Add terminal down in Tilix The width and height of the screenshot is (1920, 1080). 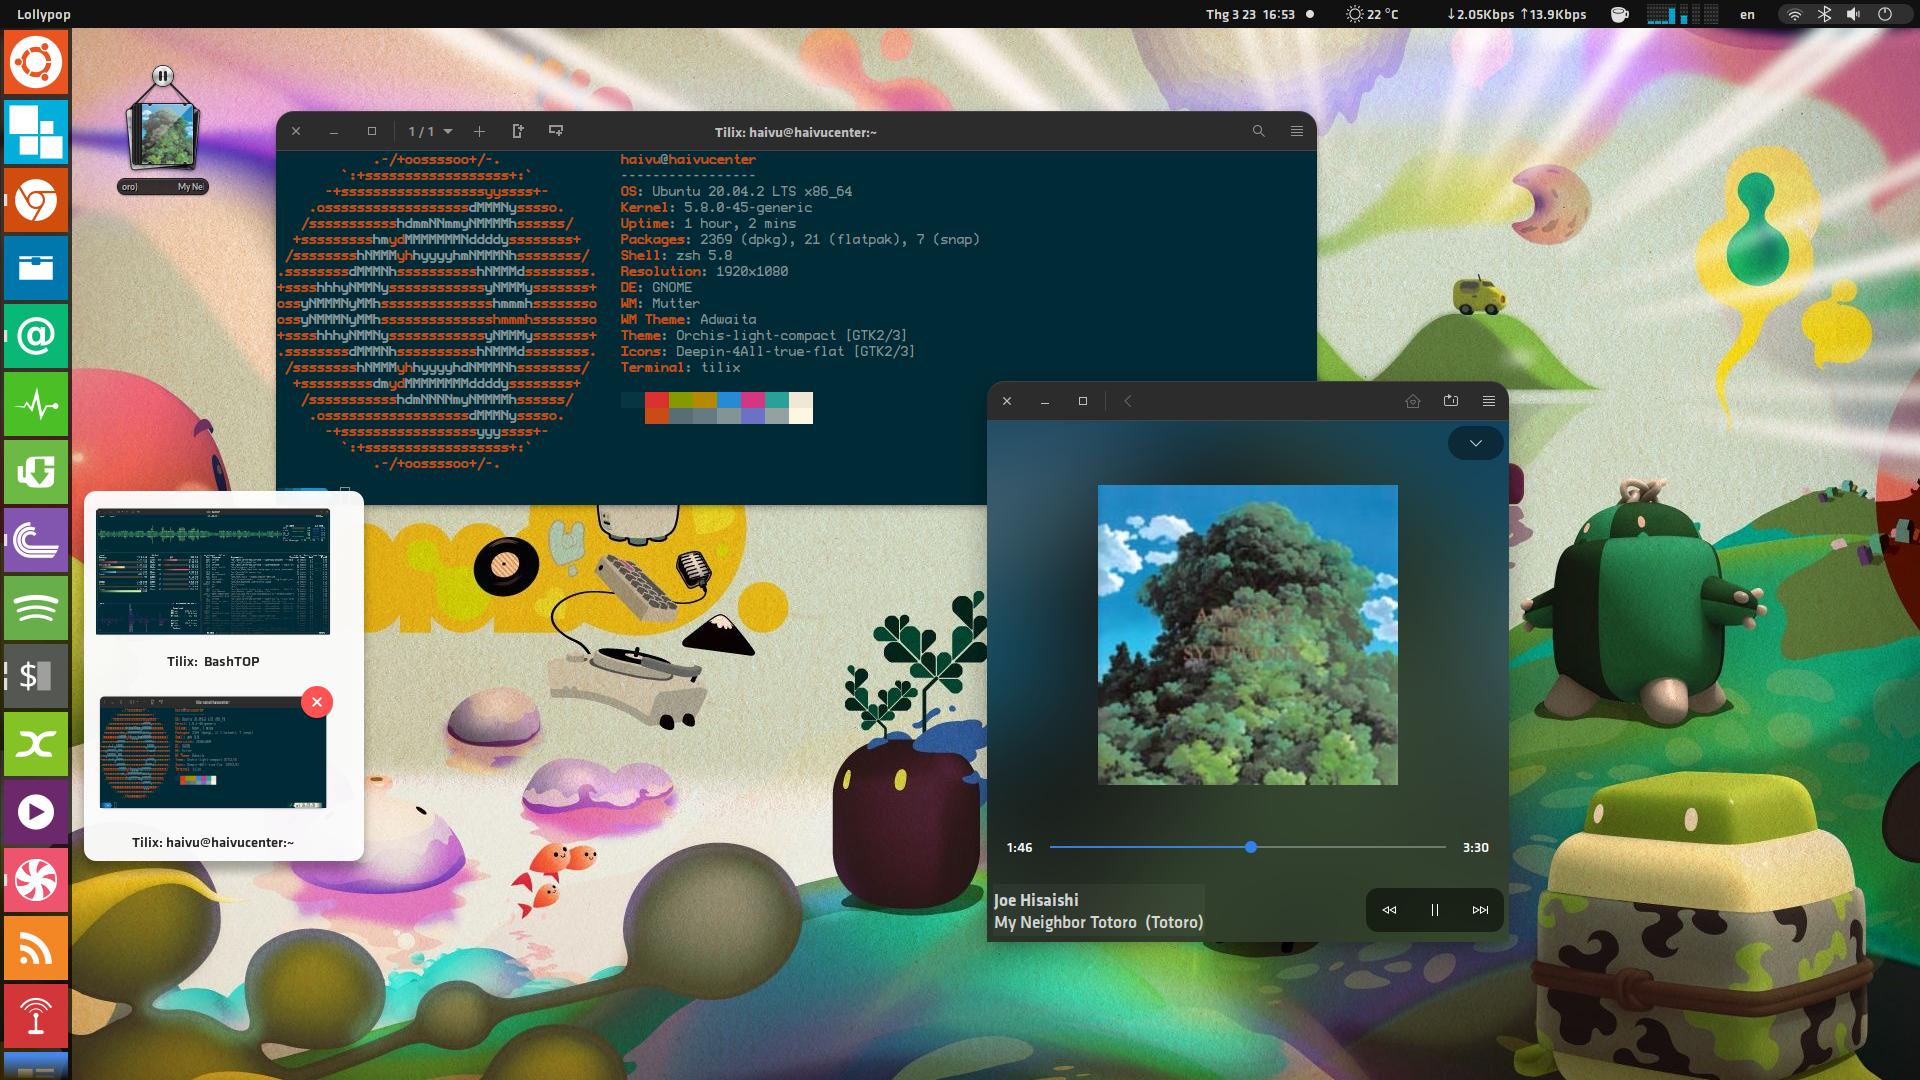click(556, 132)
